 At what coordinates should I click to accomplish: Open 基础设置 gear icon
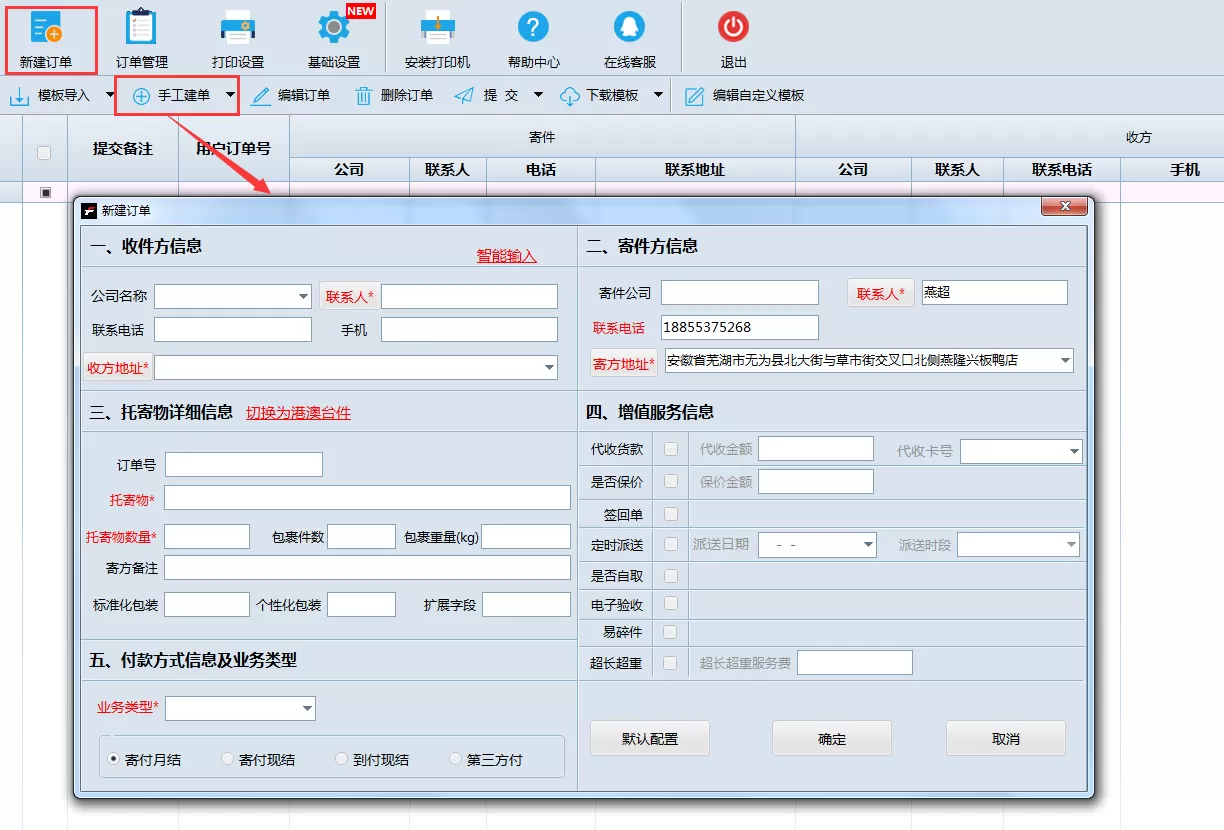tap(334, 28)
